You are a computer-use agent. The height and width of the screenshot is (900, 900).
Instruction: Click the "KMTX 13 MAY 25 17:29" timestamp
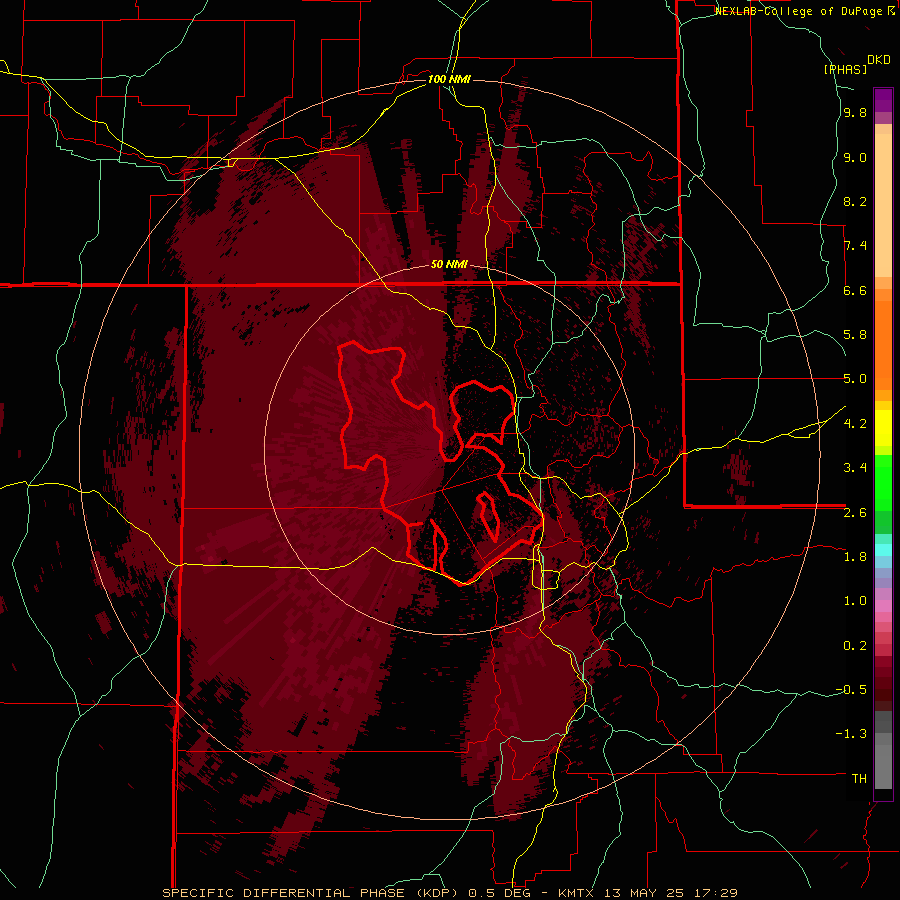click(648, 893)
